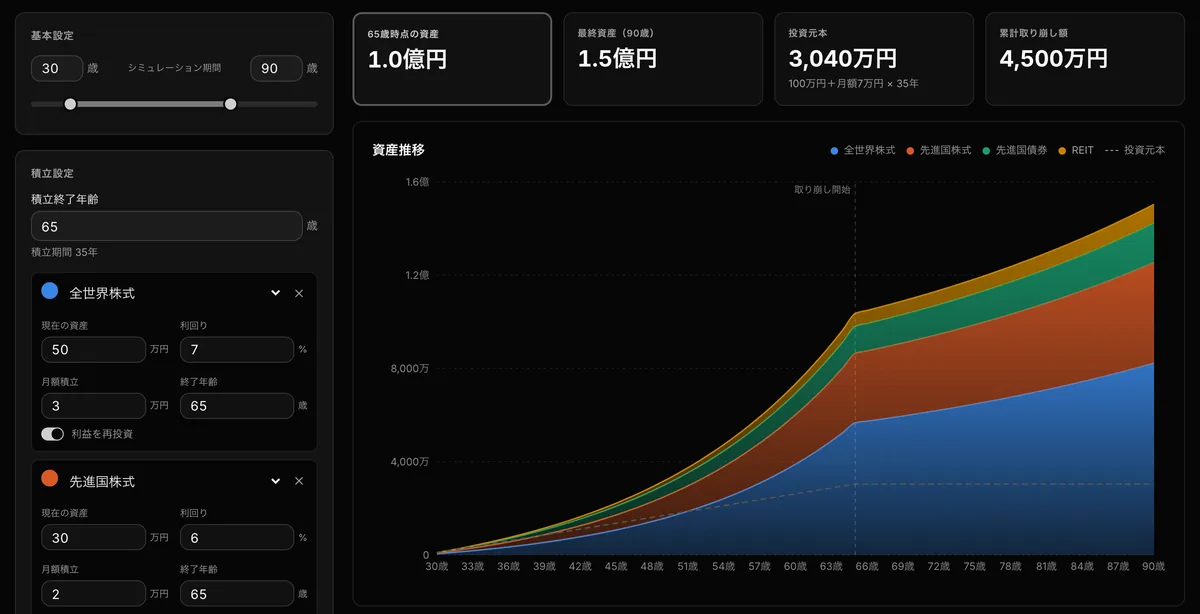Remove the 全世界株式 asset card
Image resolution: width=1200 pixels, height=614 pixels.
[x=299, y=293]
